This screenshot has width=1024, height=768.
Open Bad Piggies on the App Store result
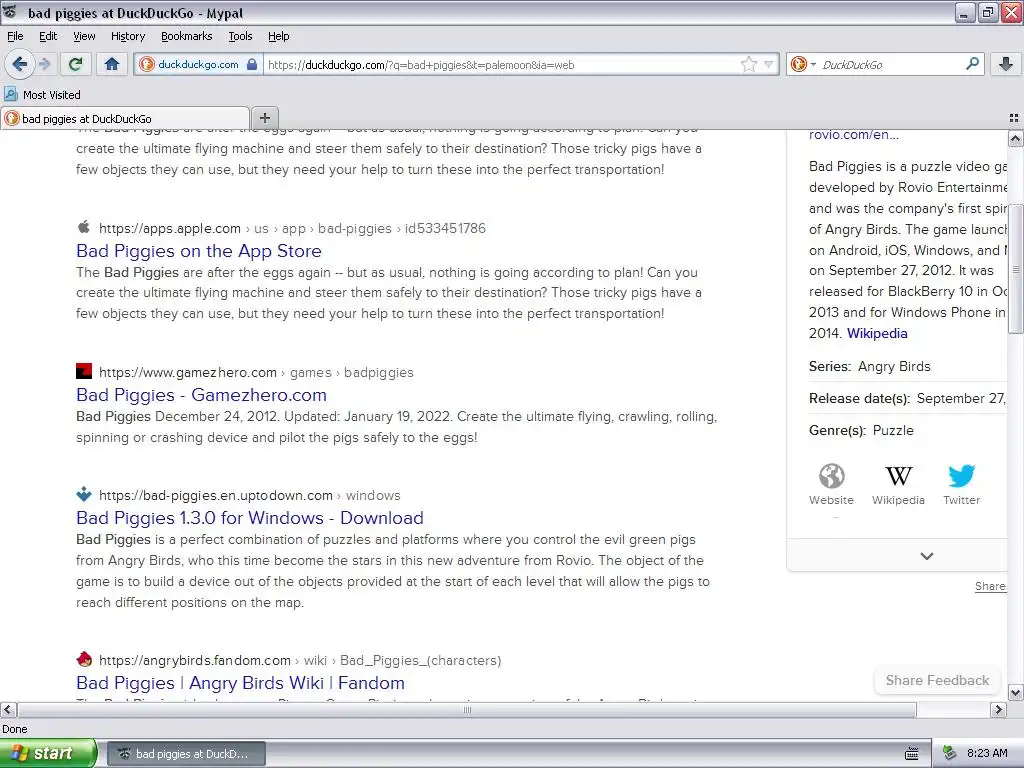click(x=199, y=251)
